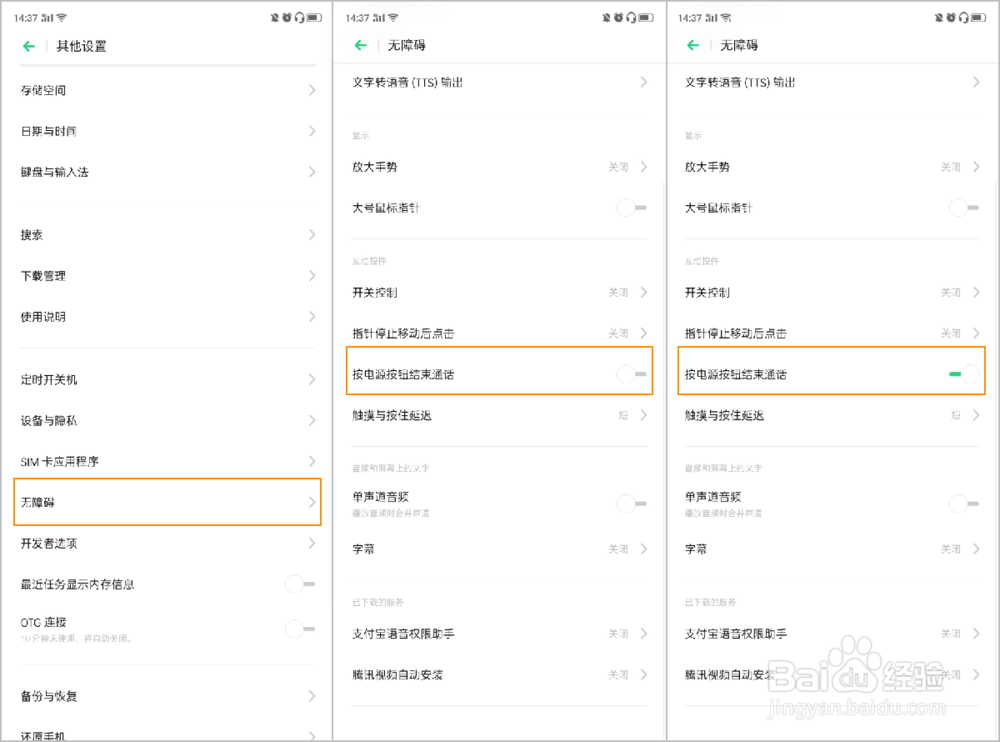
Task: Tap headphone status icon on leftmost screen
Action: (x=298, y=18)
